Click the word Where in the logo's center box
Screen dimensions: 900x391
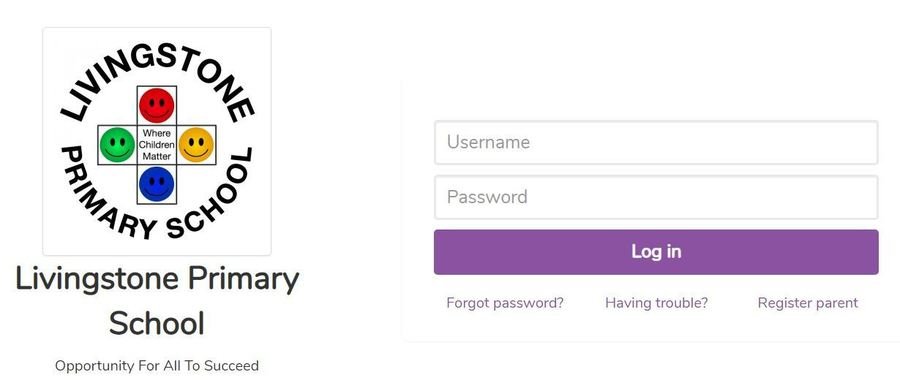pyautogui.click(x=157, y=133)
